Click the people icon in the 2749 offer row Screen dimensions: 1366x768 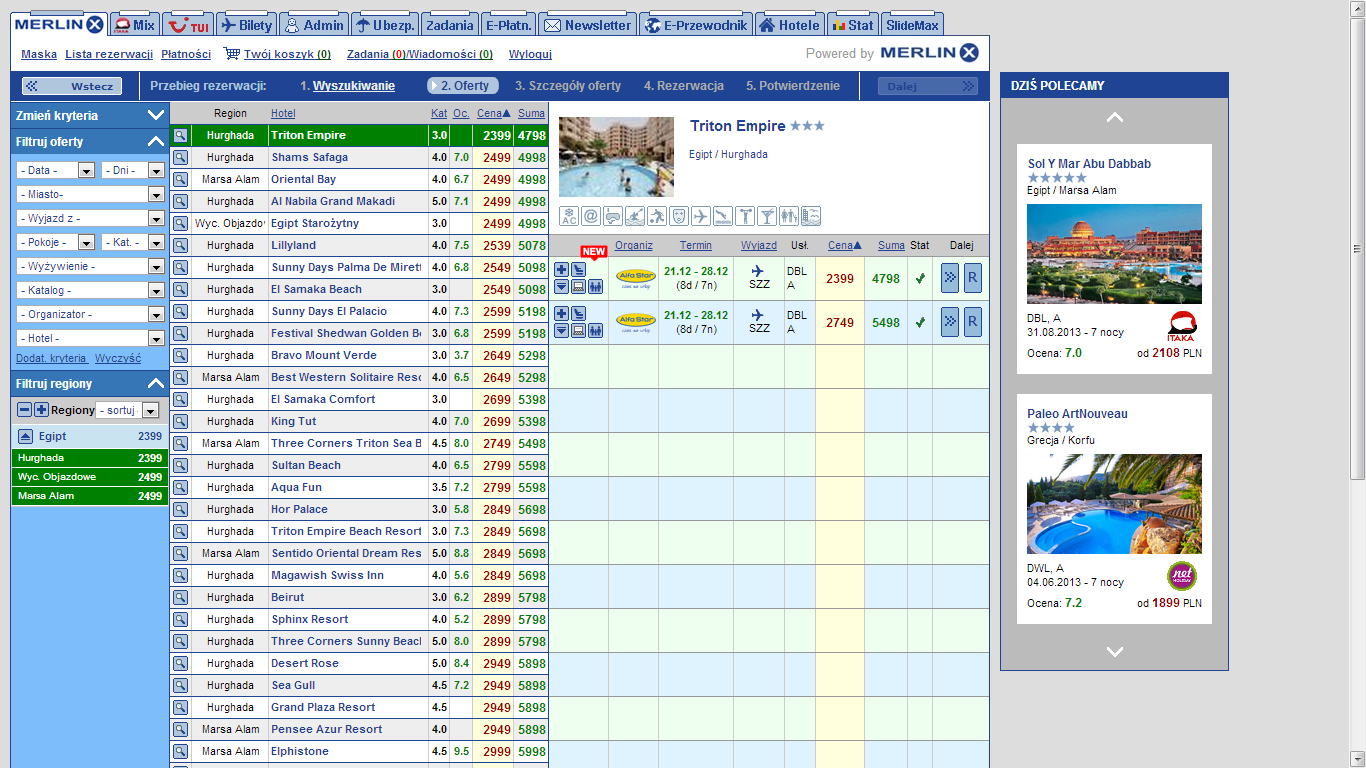[595, 331]
